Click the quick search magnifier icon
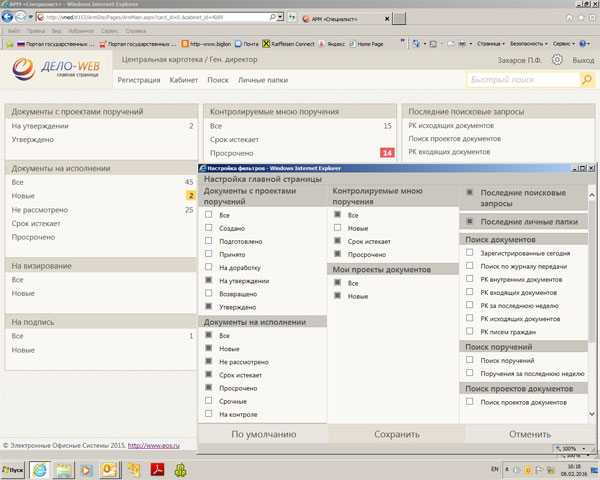Viewport: 600px width, 480px height. pos(587,80)
